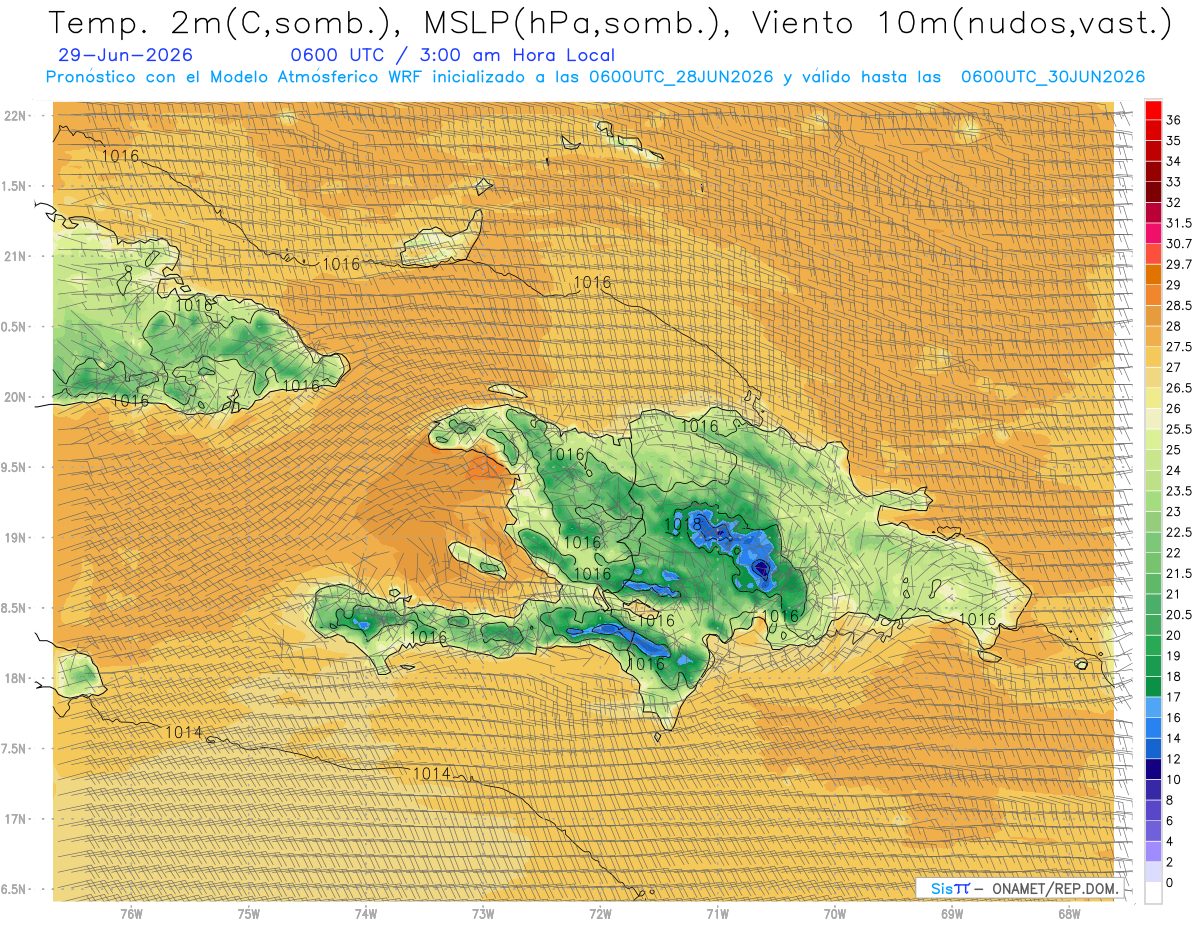Click the legend value '27.5'
1200x927 pixels.
tap(1179, 347)
